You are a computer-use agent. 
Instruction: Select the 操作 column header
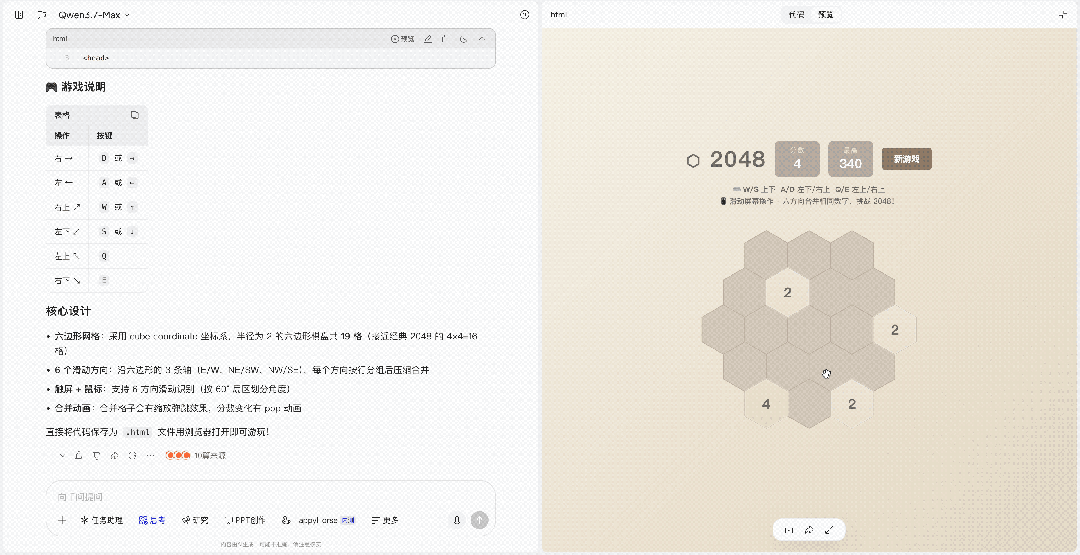tap(62, 135)
